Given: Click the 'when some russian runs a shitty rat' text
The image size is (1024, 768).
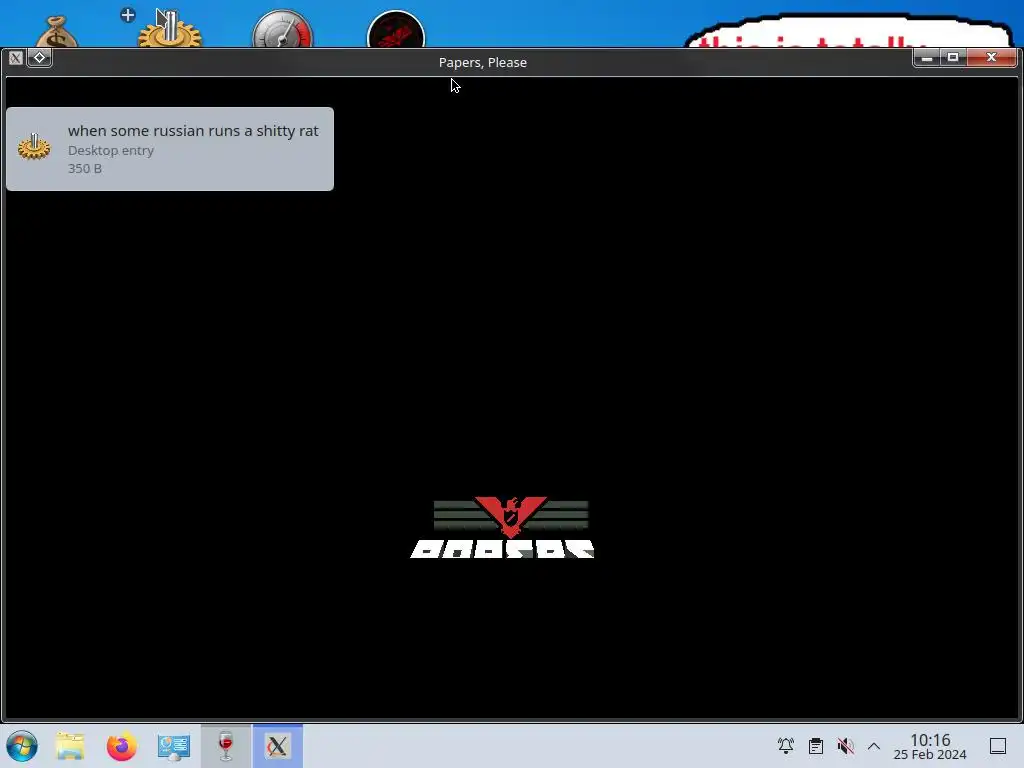Looking at the screenshot, I should click(193, 131).
